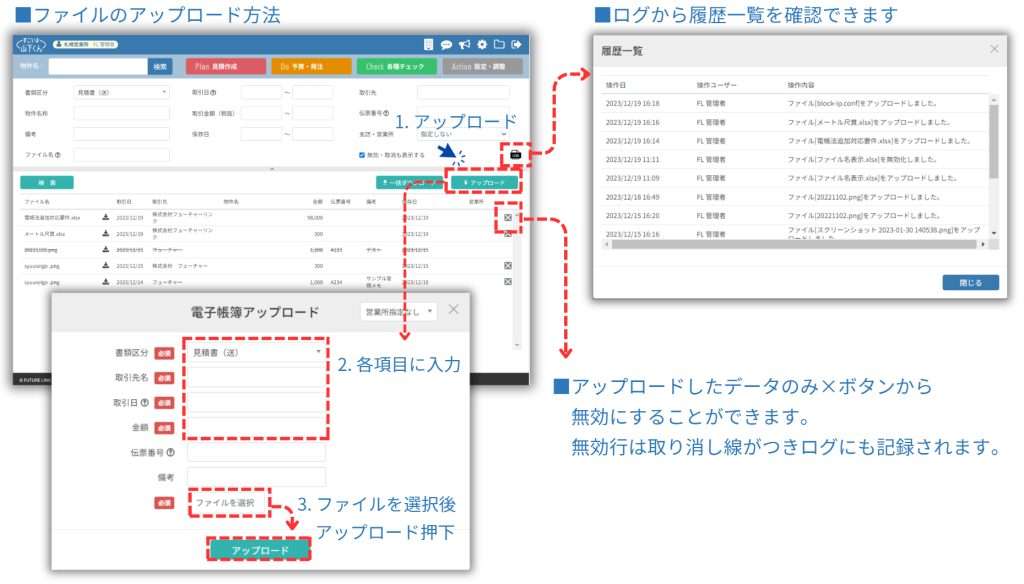
Task: Download syuuseigo.png with amount 1,000
Action: pyautogui.click(x=105, y=282)
